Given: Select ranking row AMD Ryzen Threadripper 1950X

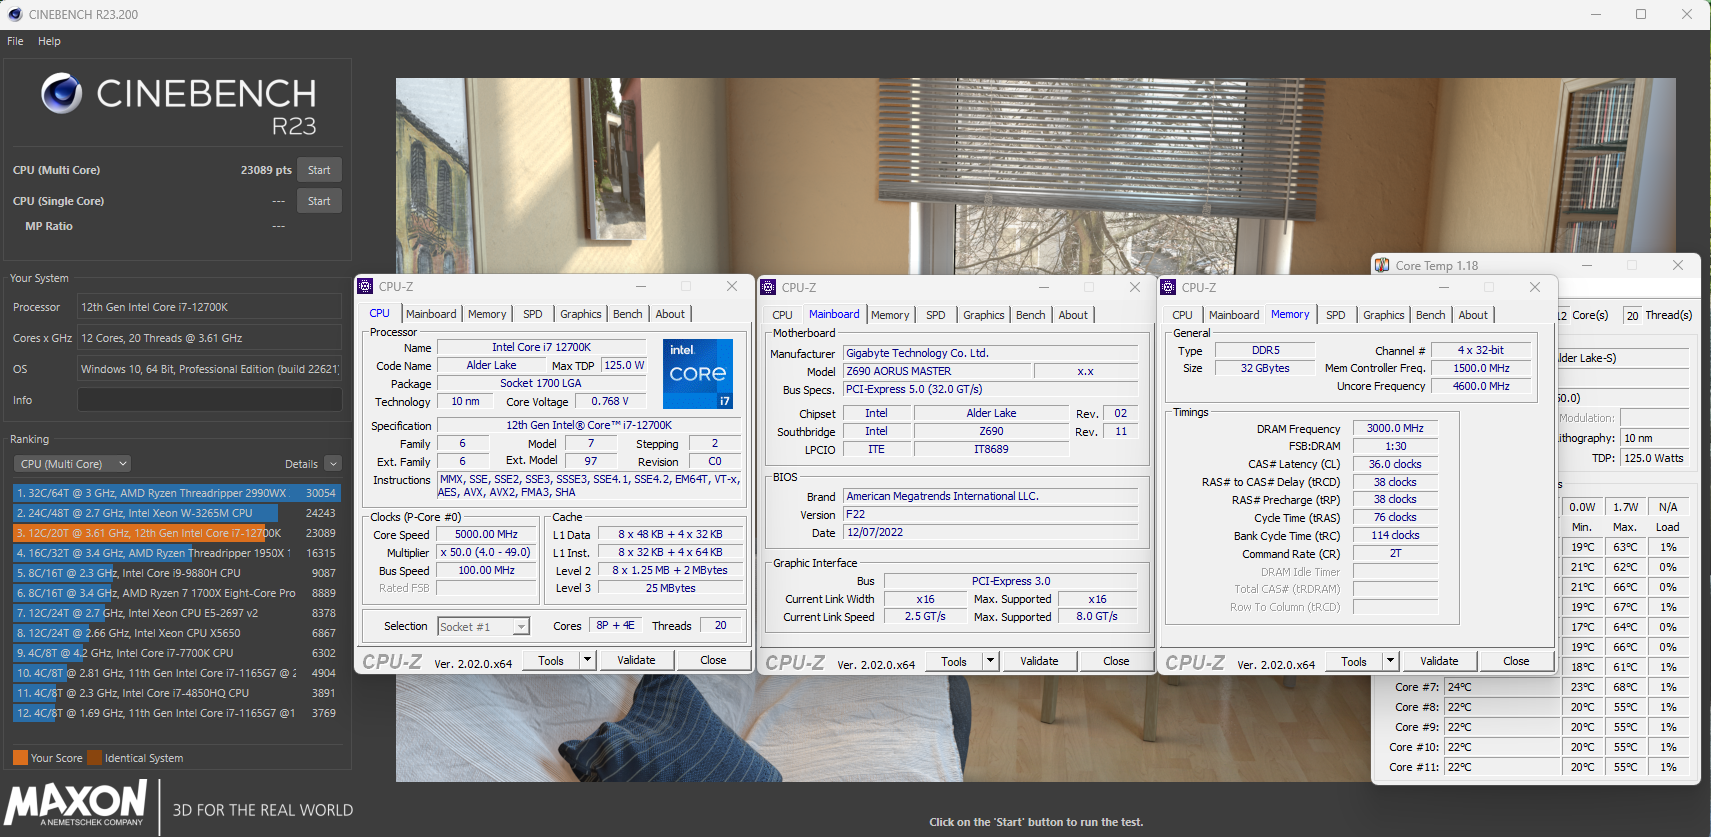Looking at the screenshot, I should tap(177, 553).
